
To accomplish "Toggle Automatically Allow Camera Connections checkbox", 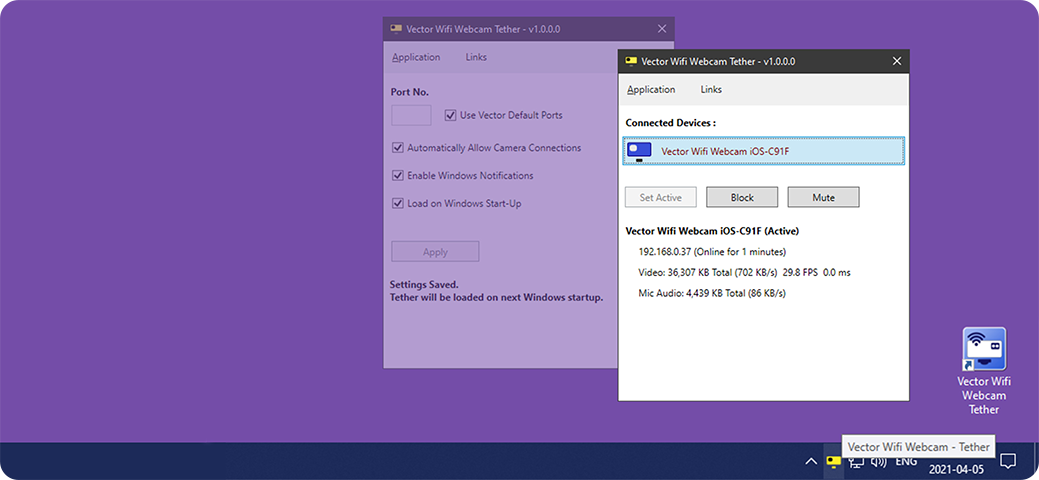I will (x=398, y=148).
